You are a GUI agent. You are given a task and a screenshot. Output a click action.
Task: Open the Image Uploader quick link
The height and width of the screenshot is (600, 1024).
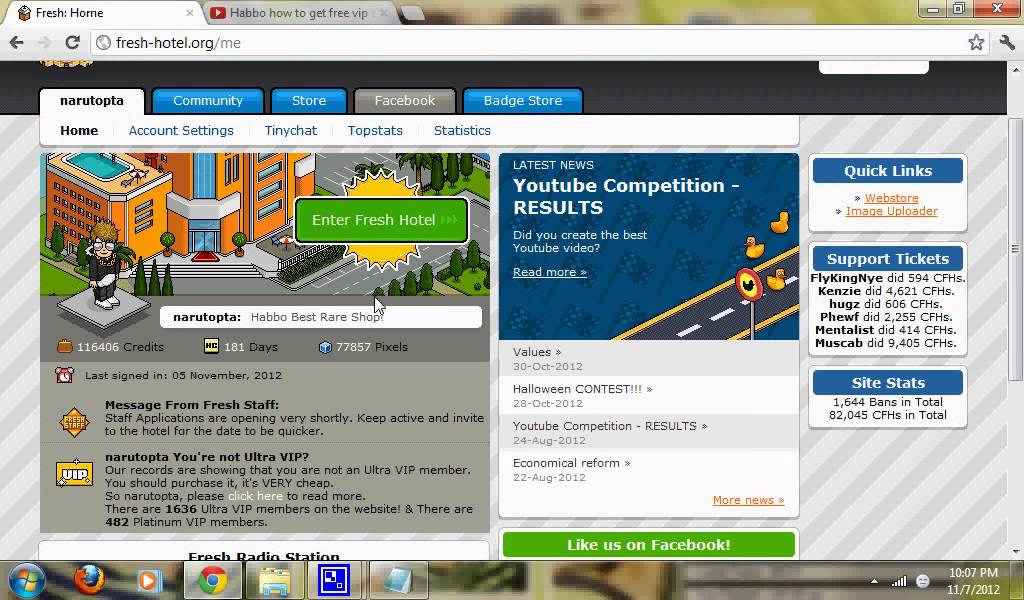point(891,211)
